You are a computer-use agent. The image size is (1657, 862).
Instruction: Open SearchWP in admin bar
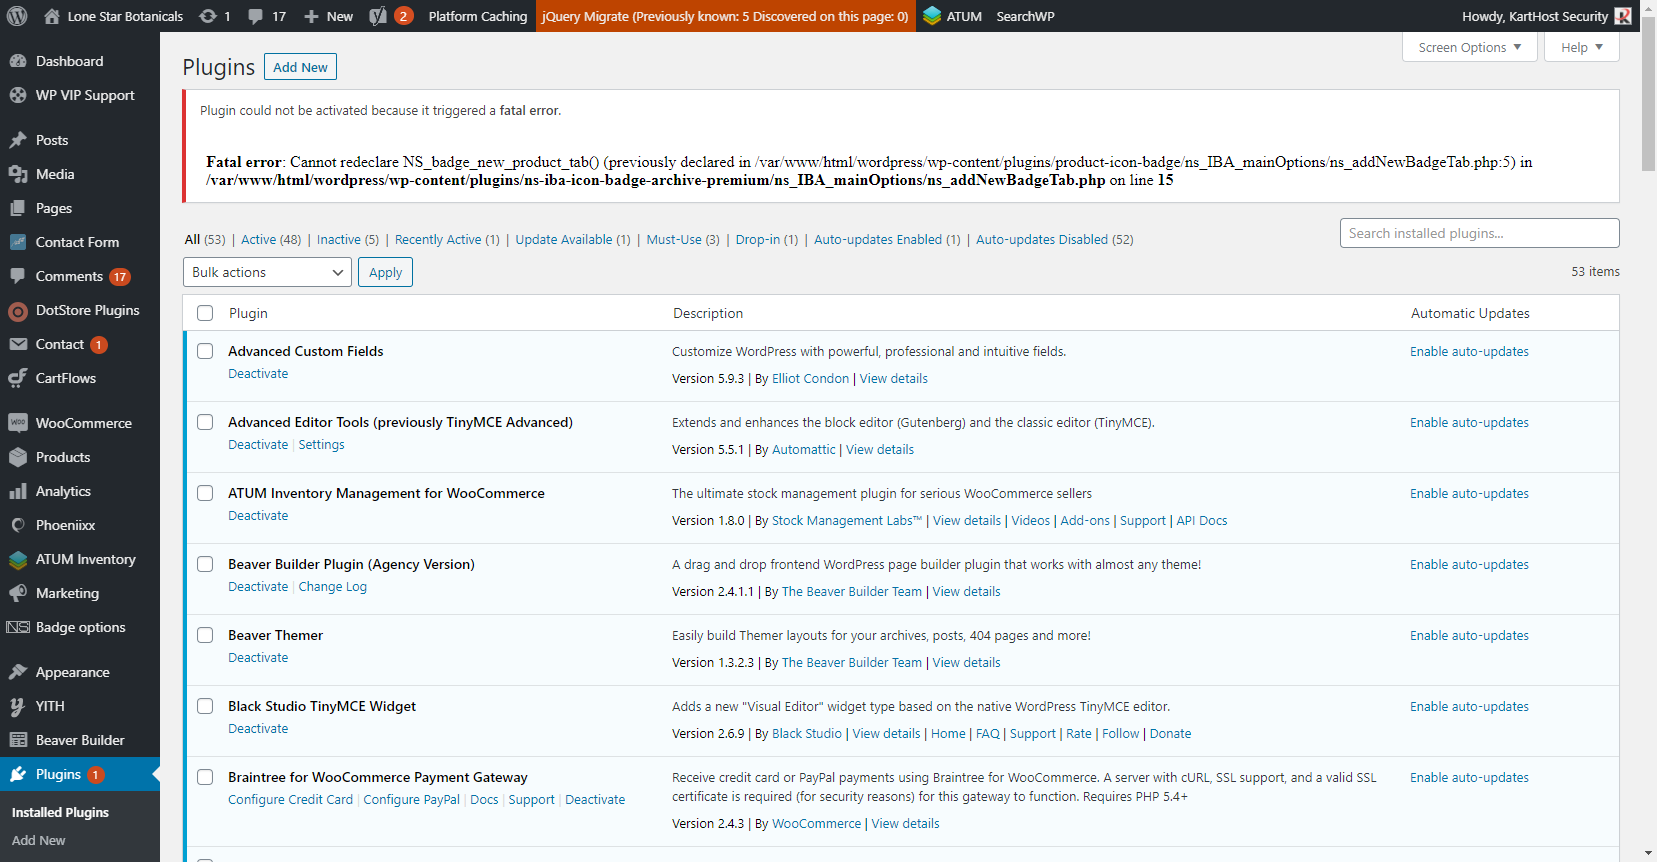(1025, 16)
